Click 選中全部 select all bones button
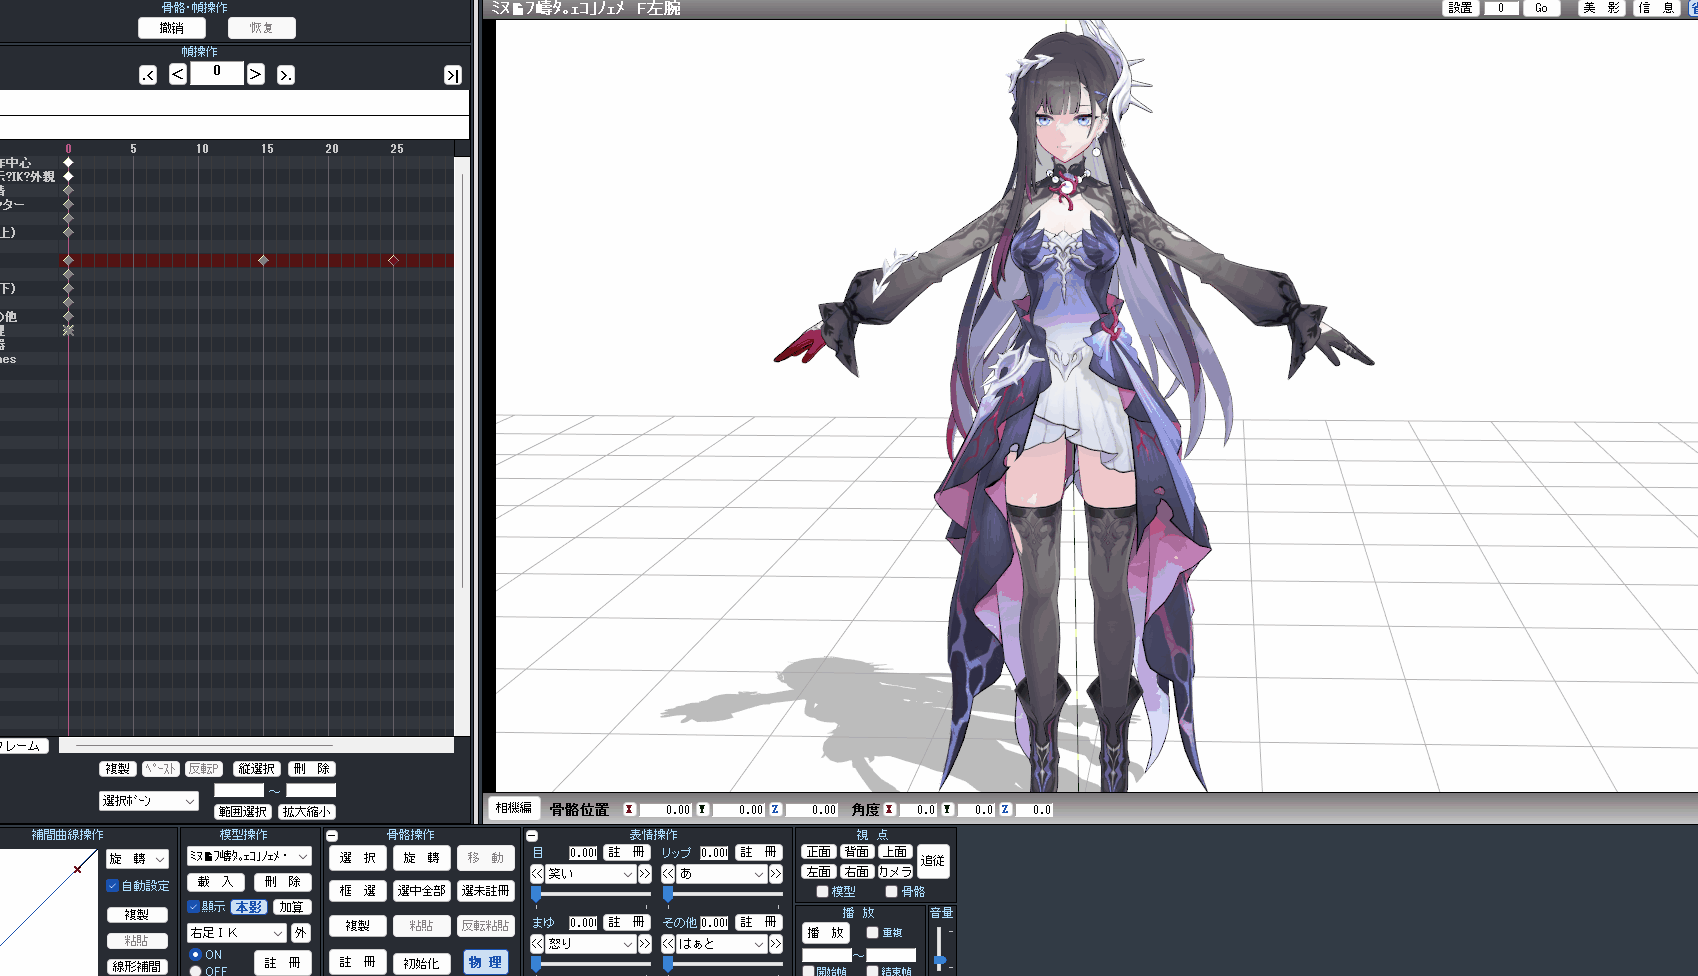This screenshot has width=1698, height=976. tap(421, 891)
